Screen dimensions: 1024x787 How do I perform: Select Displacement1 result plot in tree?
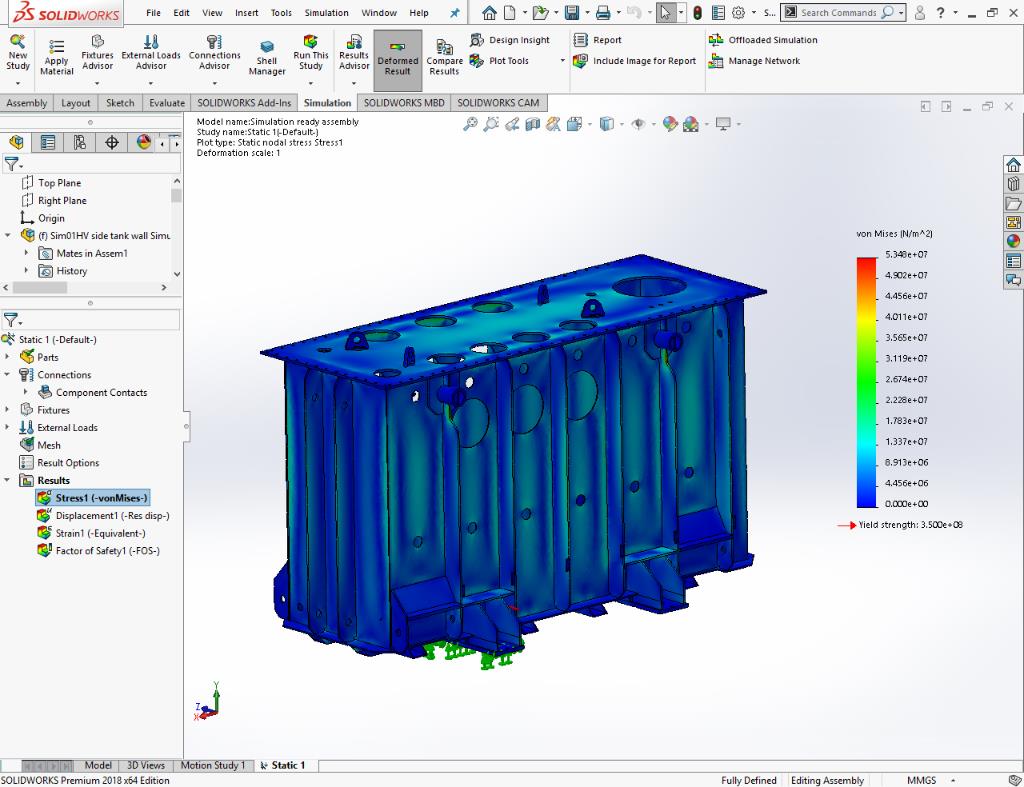112,516
